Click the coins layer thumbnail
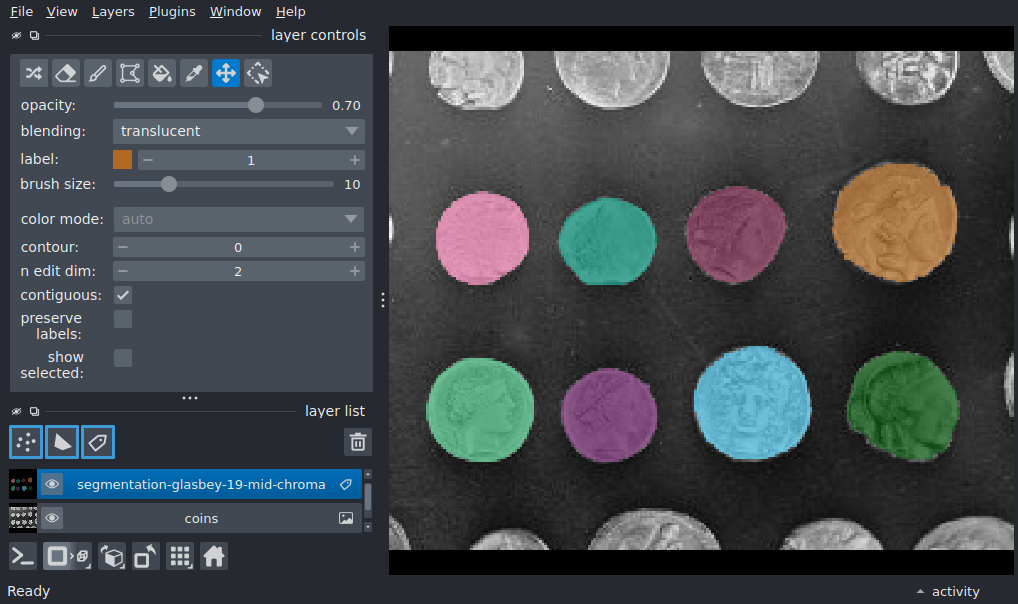 23,518
